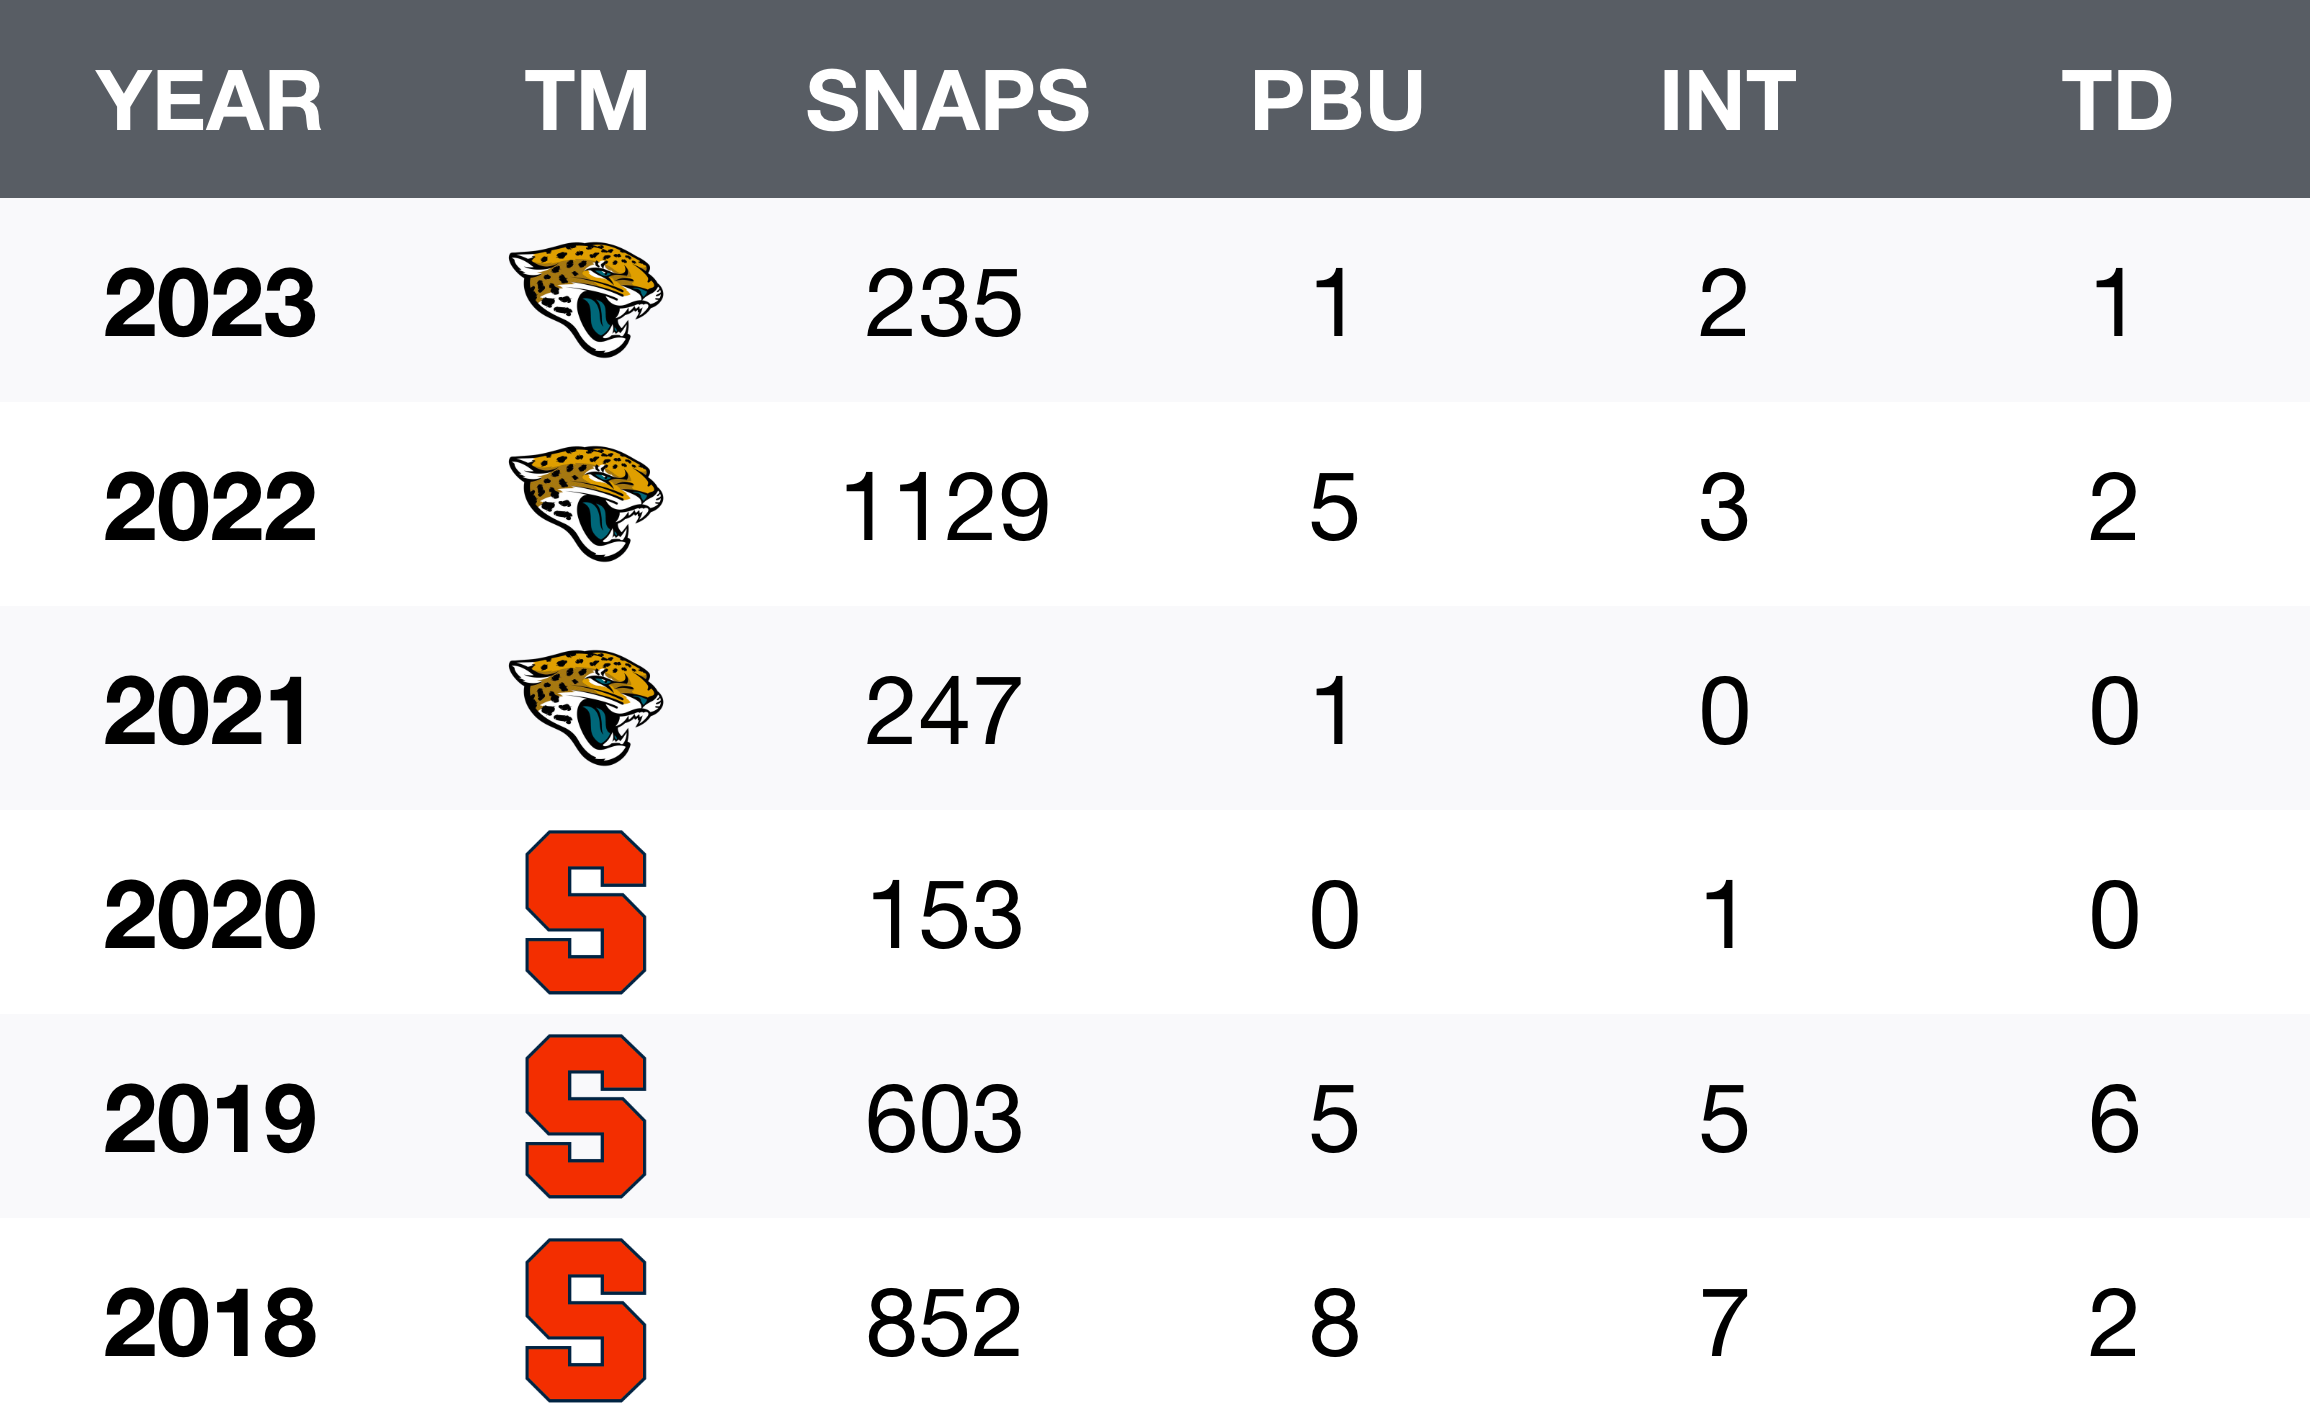This screenshot has width=2310, height=1424.
Task: Click the Syracuse logo in the 2020 row
Action: click(x=586, y=912)
